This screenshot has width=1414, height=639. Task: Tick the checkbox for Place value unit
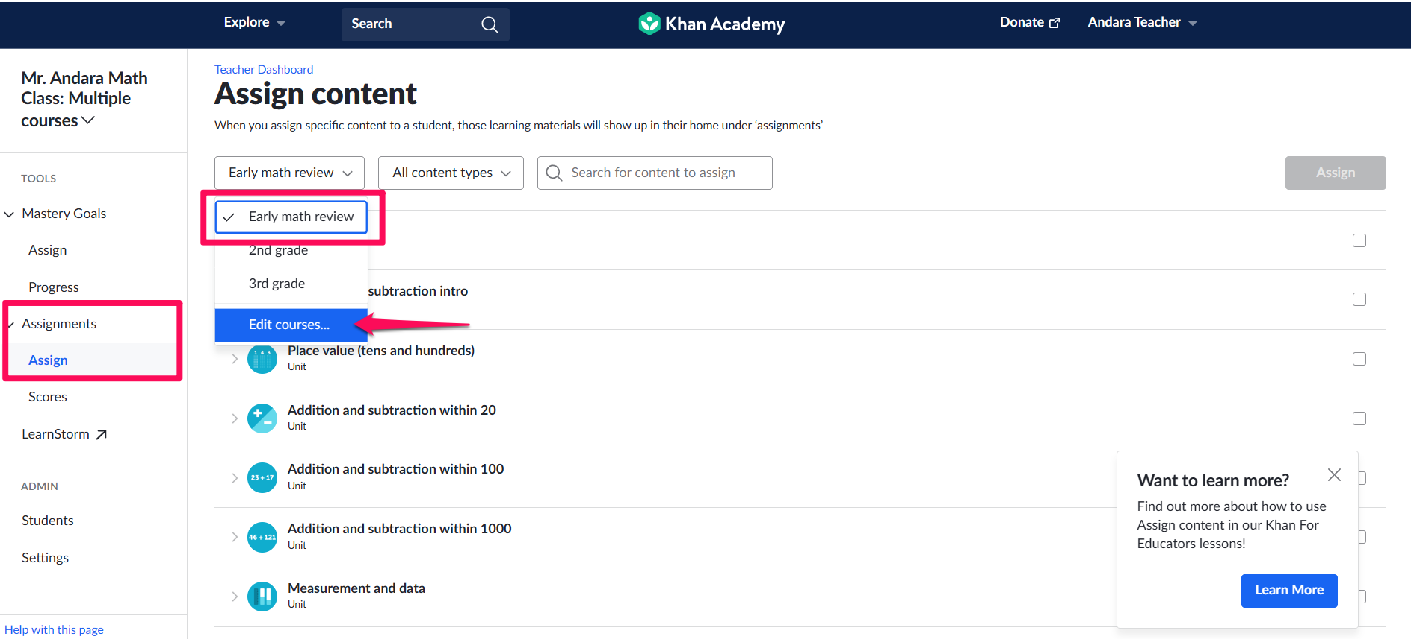(1359, 359)
